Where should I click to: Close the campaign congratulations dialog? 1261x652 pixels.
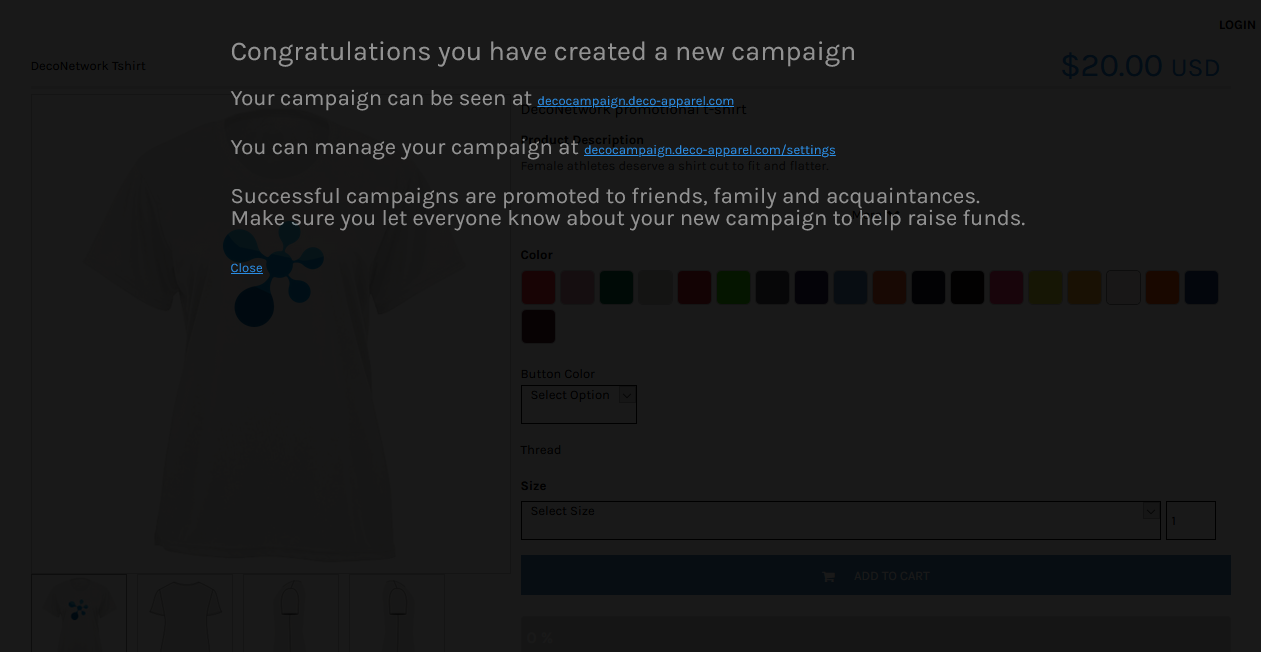(x=246, y=267)
